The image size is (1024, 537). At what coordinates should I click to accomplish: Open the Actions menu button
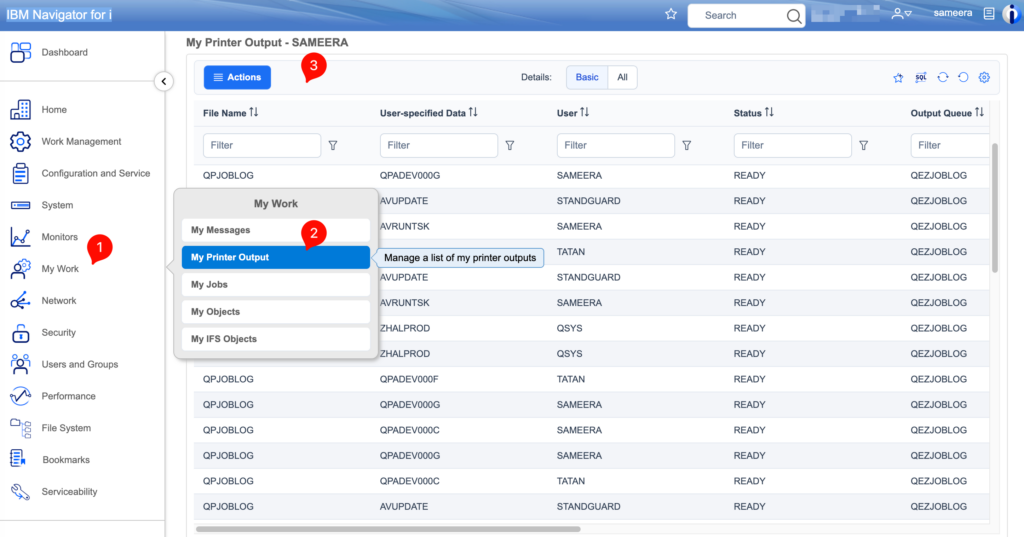237,77
